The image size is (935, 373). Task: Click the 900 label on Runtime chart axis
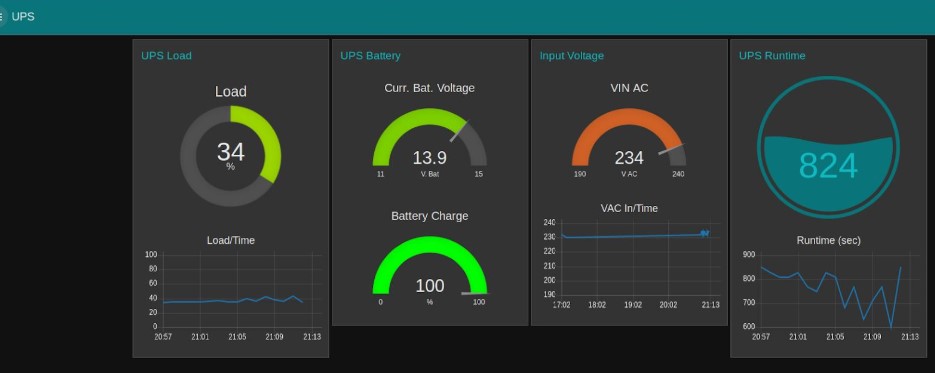click(749, 254)
